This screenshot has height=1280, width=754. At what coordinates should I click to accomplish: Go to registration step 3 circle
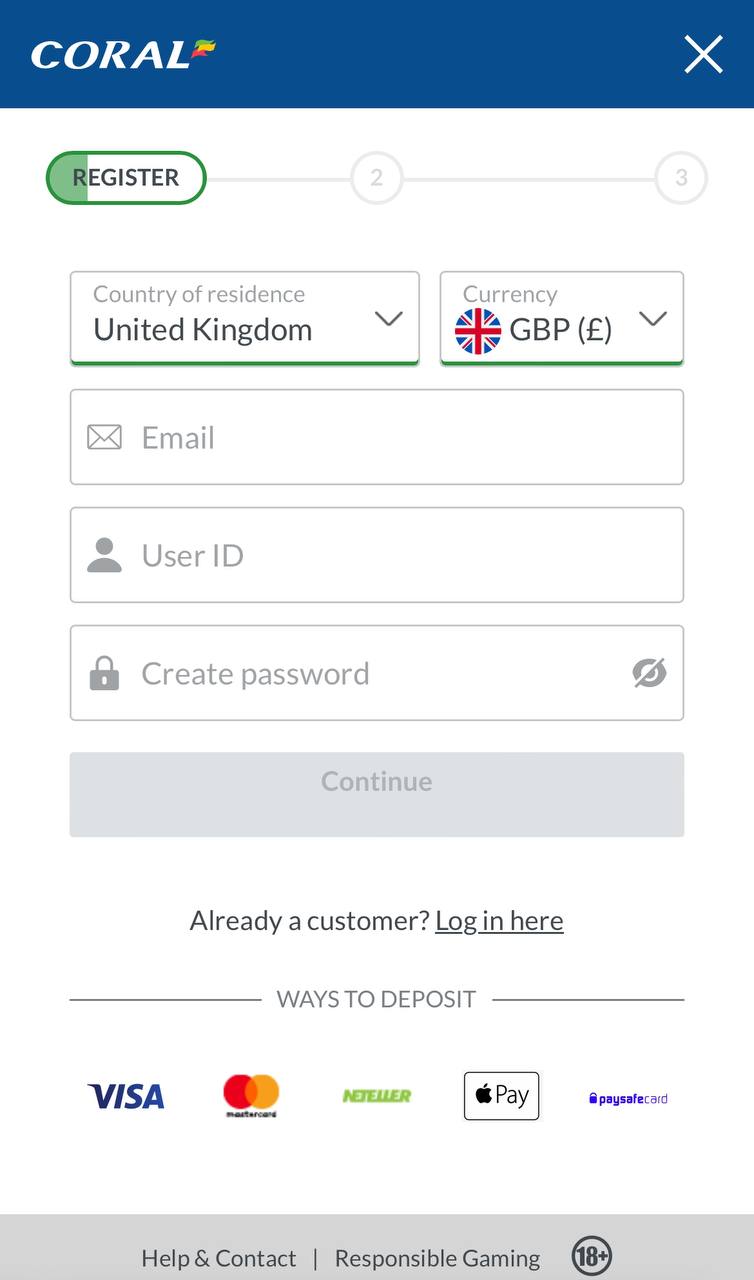[681, 178]
